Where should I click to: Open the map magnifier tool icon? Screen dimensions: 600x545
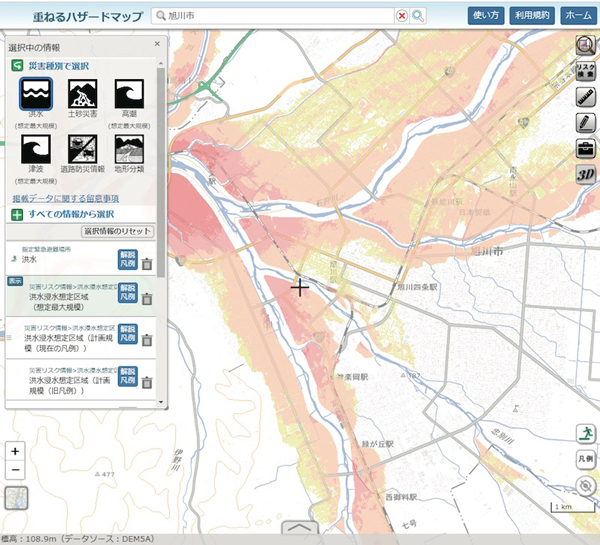[x=586, y=46]
